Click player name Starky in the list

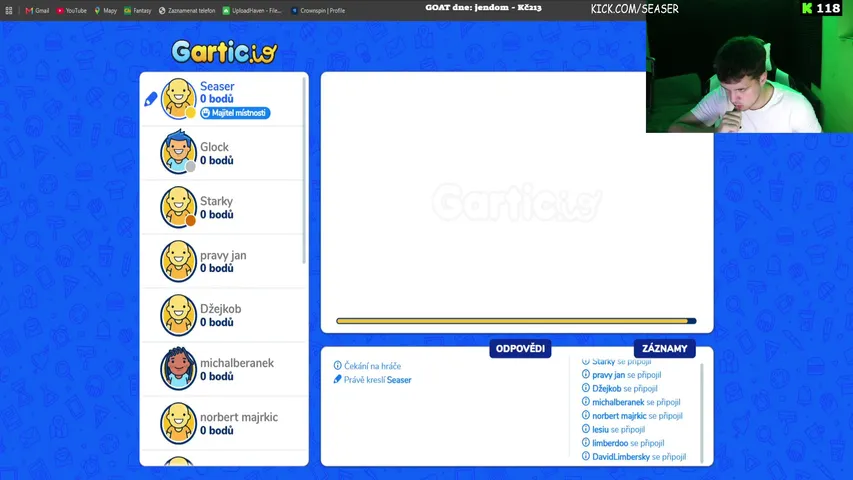[216, 201]
